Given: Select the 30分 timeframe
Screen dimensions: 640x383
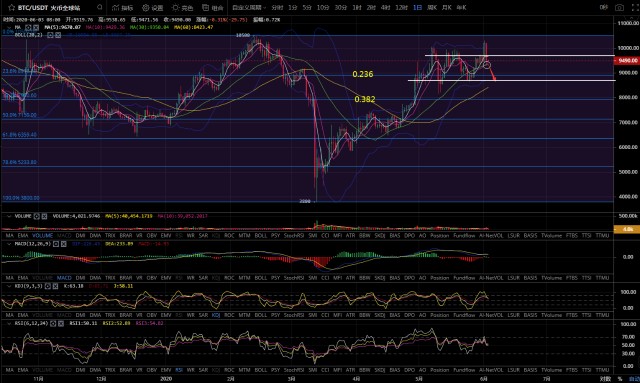Looking at the screenshot, I should pos(341,7).
